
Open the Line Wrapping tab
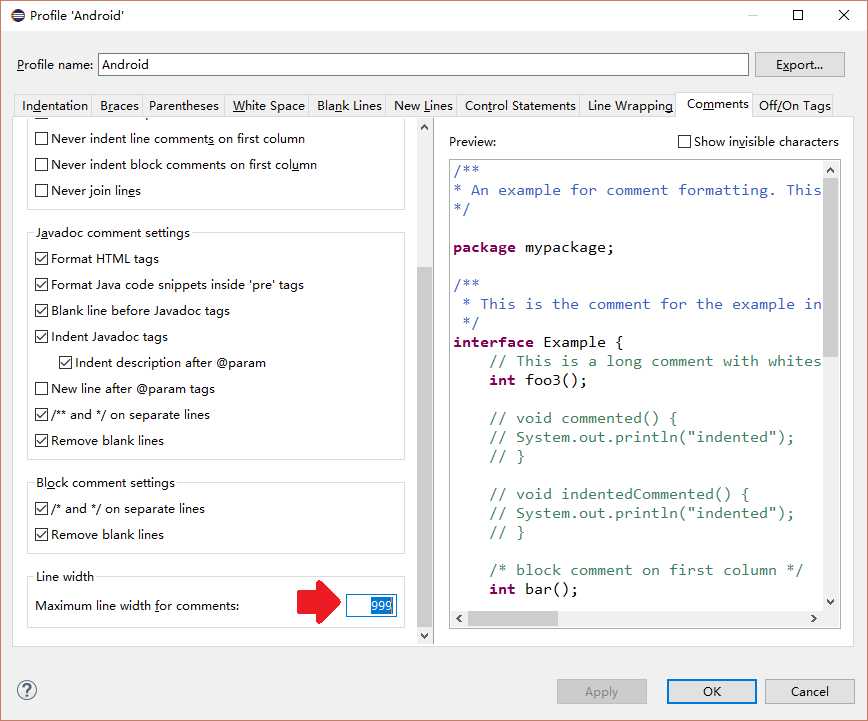630,106
